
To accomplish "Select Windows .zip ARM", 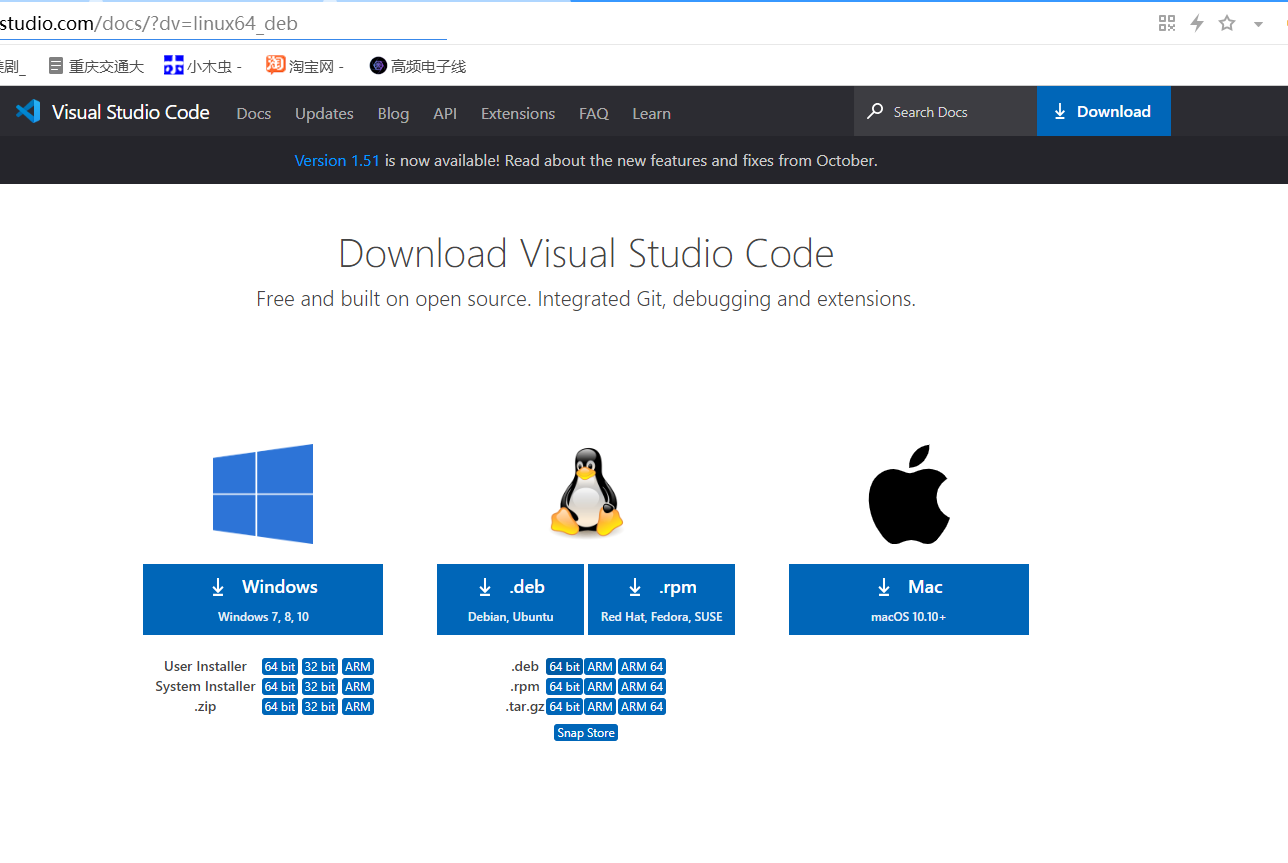I will tap(358, 706).
